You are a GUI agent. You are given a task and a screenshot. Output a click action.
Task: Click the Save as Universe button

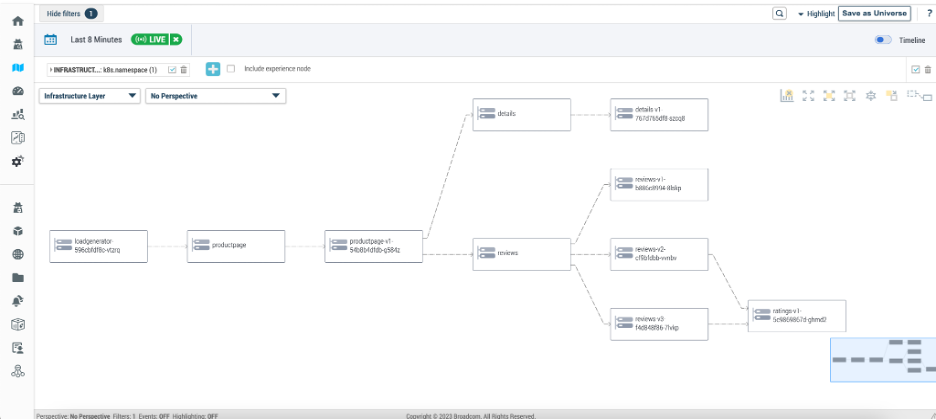click(874, 13)
